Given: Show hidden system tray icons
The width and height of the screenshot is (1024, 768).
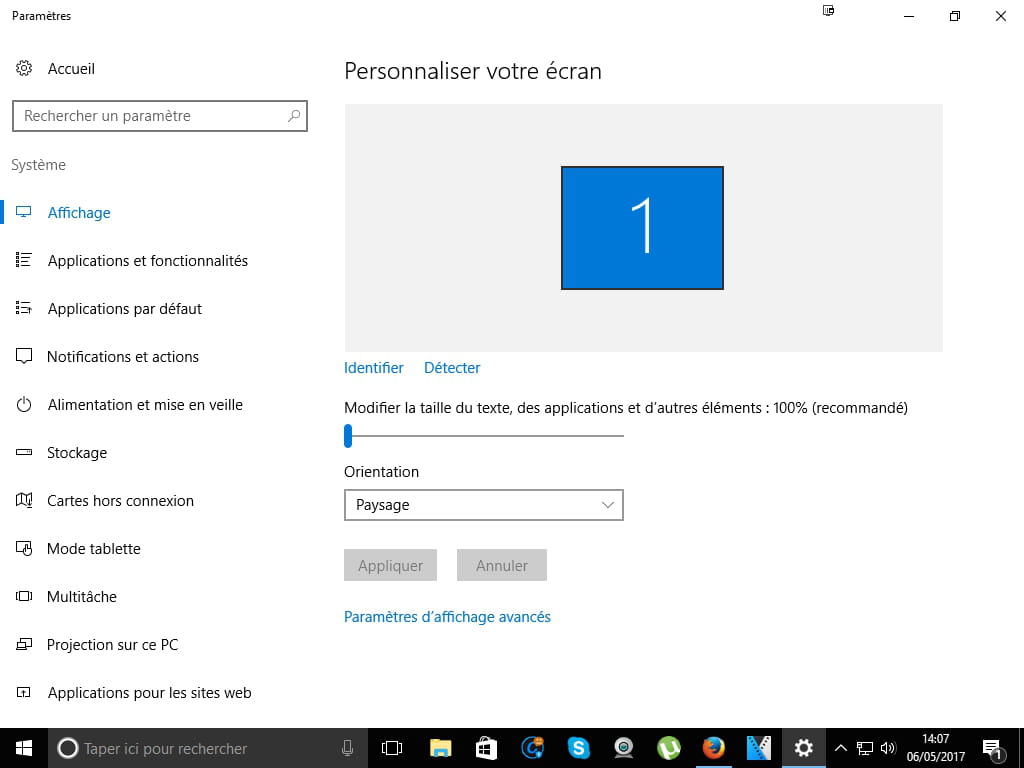Looking at the screenshot, I should (841, 748).
